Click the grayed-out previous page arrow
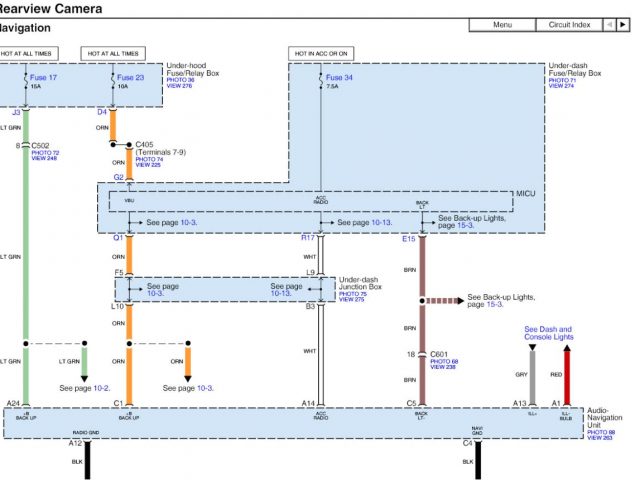 coord(609,24)
